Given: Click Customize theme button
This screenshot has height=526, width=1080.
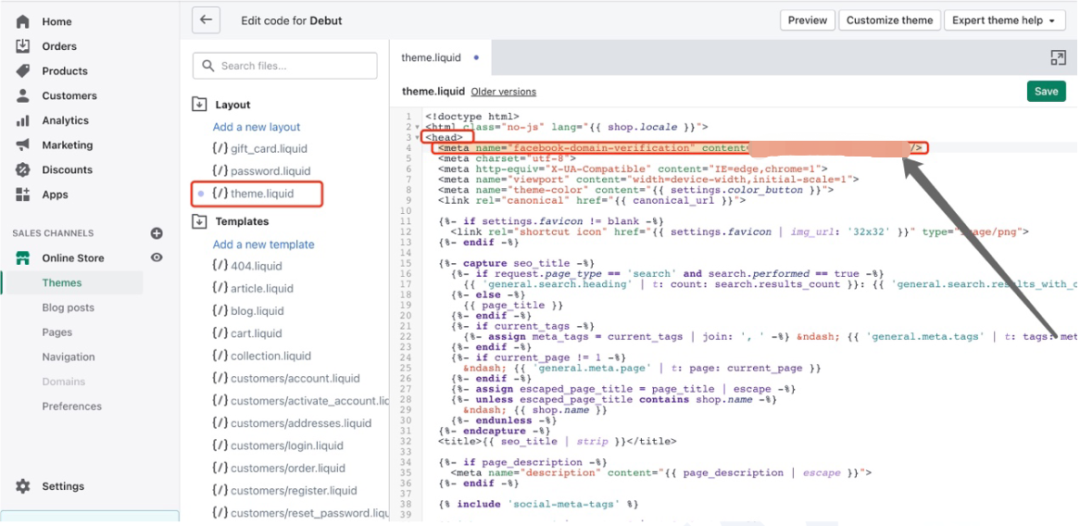Looking at the screenshot, I should (x=889, y=21).
